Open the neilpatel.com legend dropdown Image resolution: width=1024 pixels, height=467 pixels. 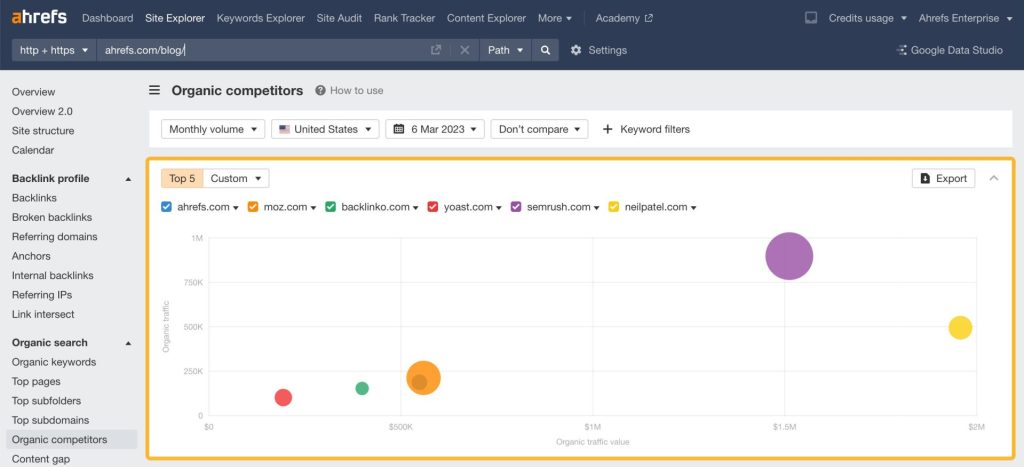pos(694,208)
